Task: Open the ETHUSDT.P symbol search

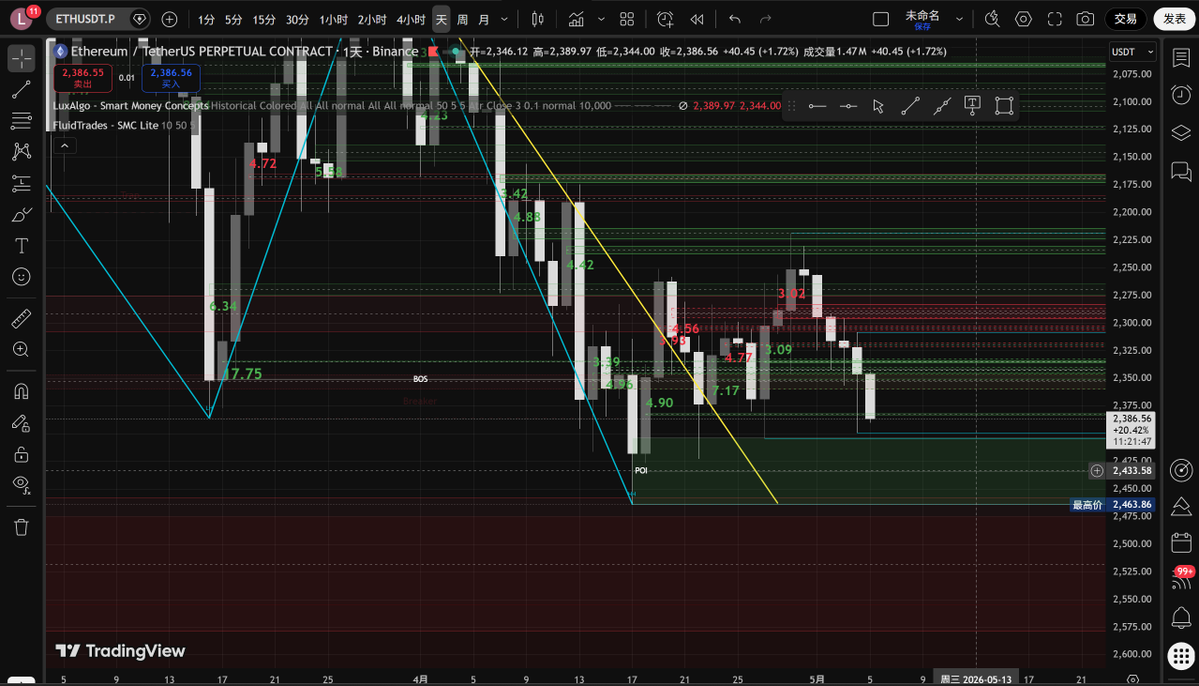Action: (86, 19)
